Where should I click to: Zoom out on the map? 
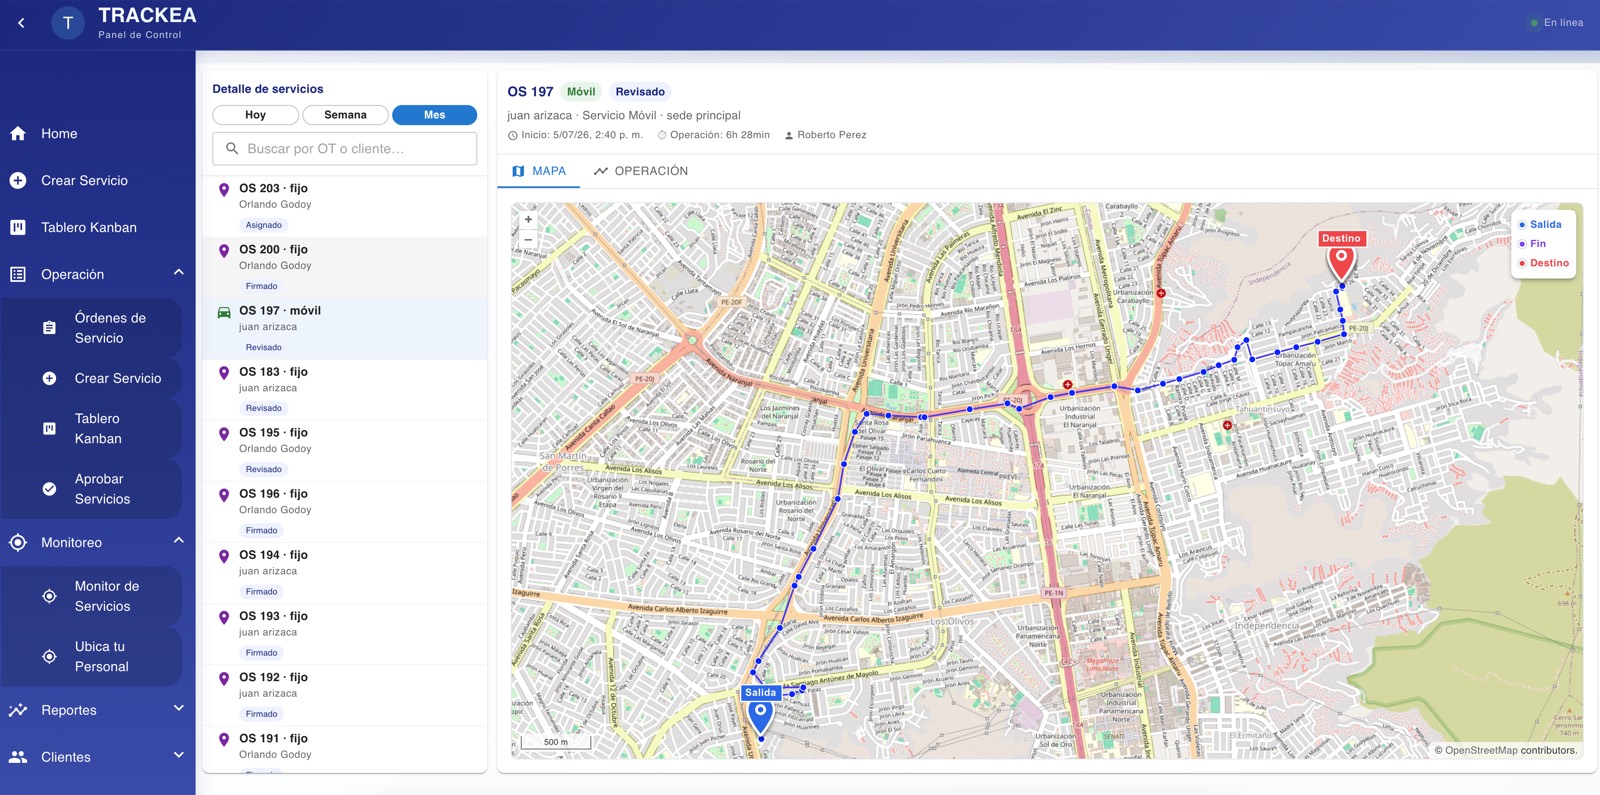(528, 239)
